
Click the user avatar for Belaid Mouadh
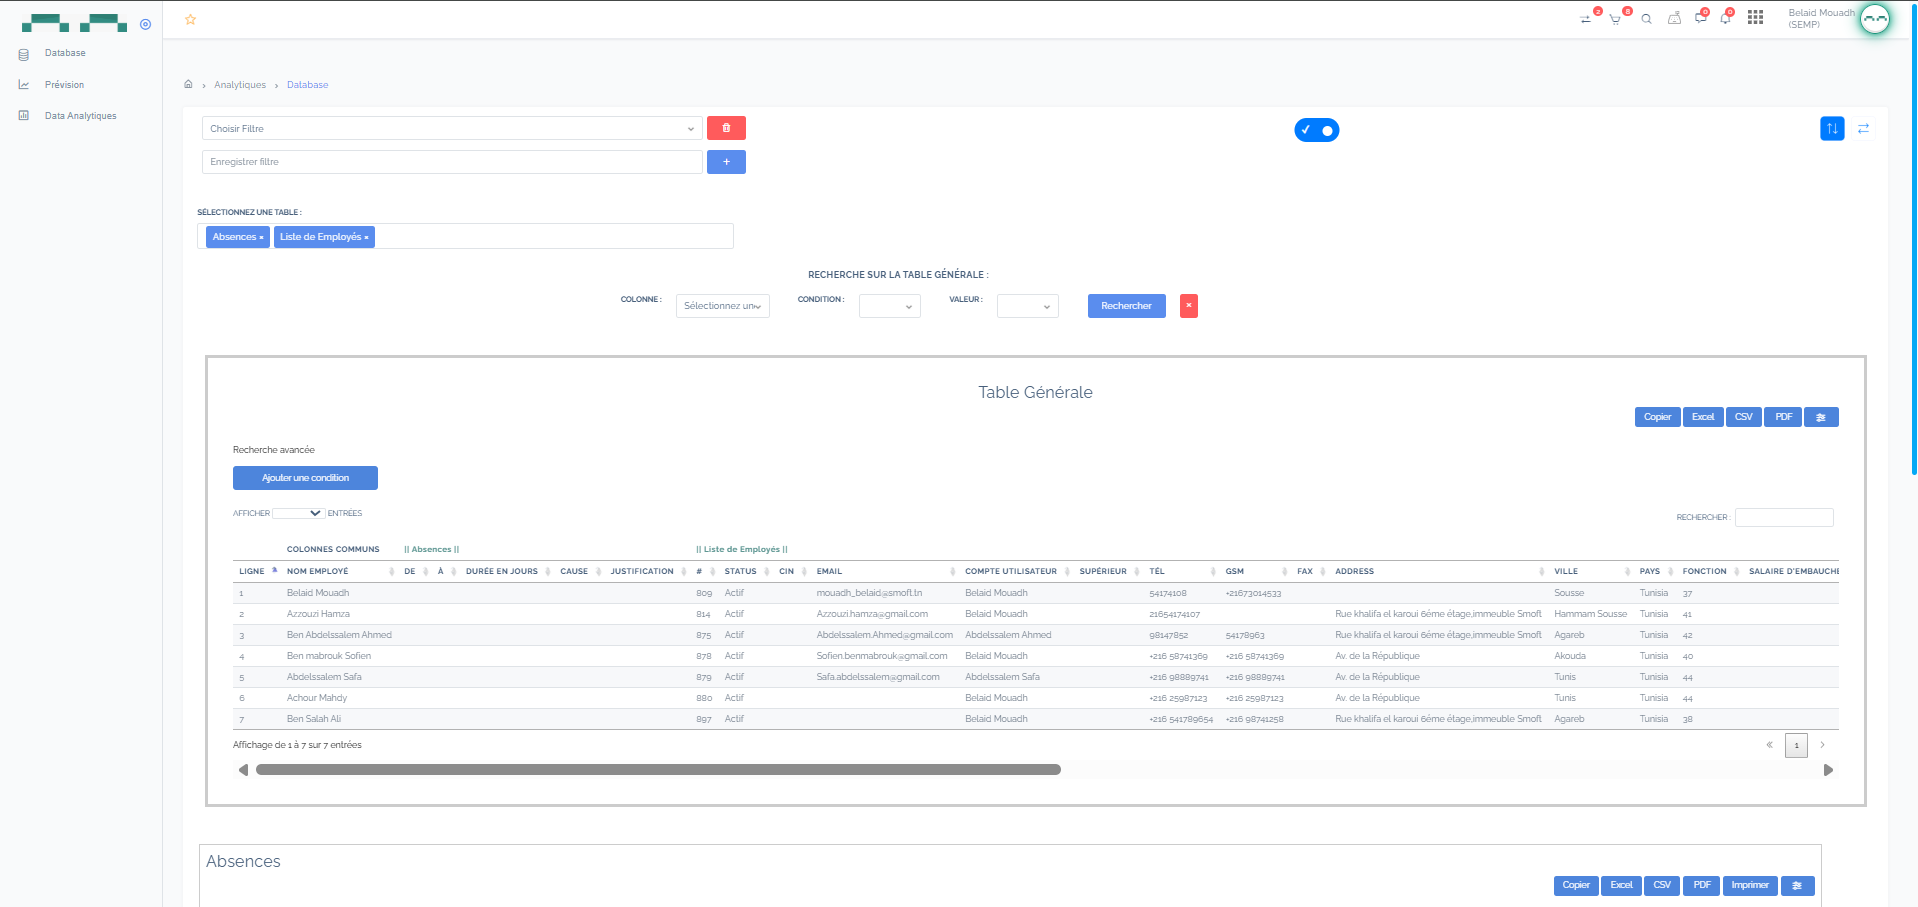(1874, 19)
